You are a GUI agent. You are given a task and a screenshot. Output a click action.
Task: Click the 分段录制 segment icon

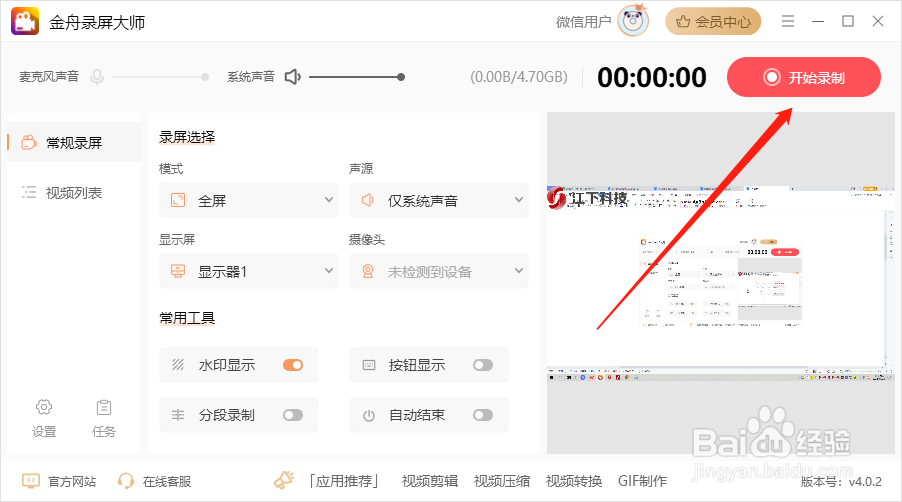coord(178,415)
